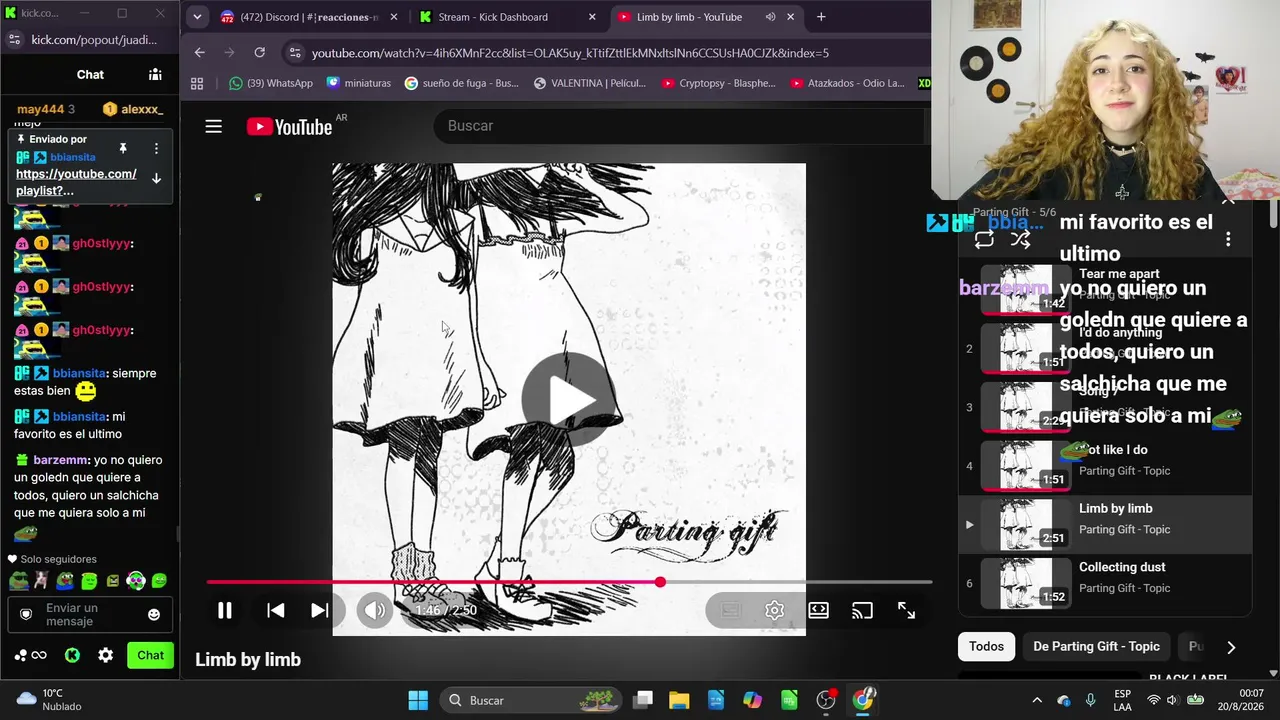
Task: Open playlist more options menu
Action: pyautogui.click(x=1228, y=239)
